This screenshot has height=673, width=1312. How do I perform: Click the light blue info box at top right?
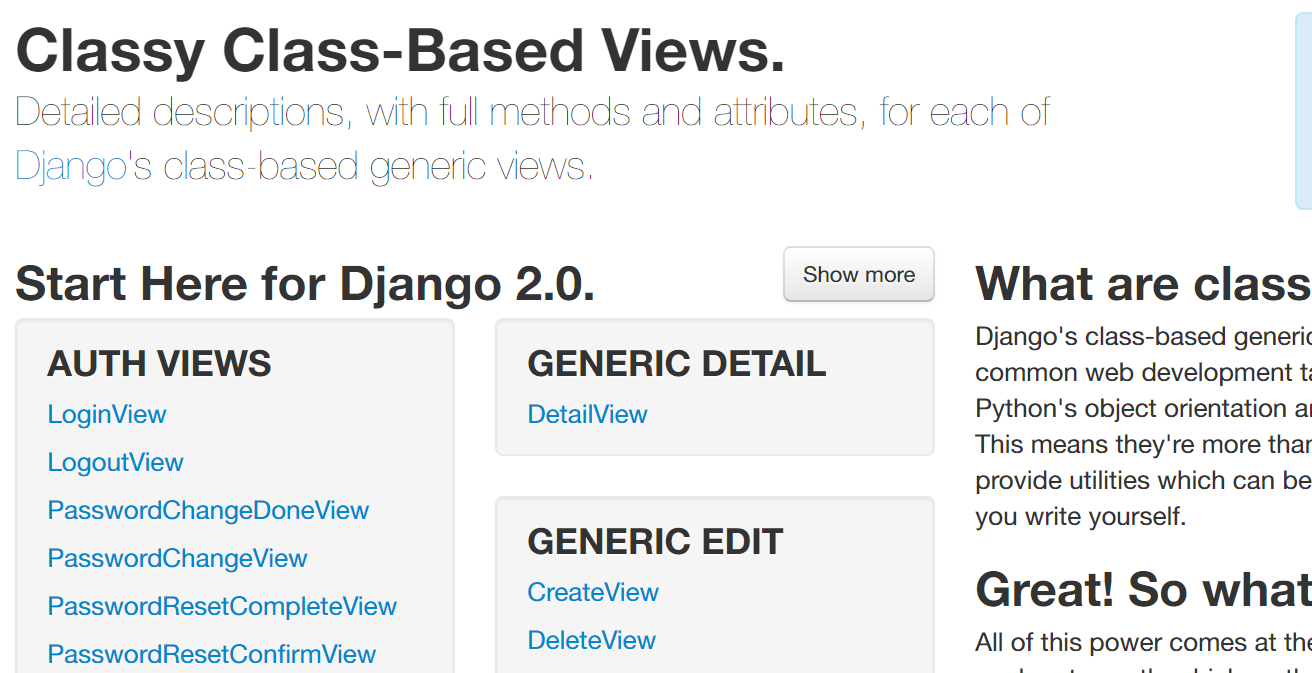pos(1304,105)
